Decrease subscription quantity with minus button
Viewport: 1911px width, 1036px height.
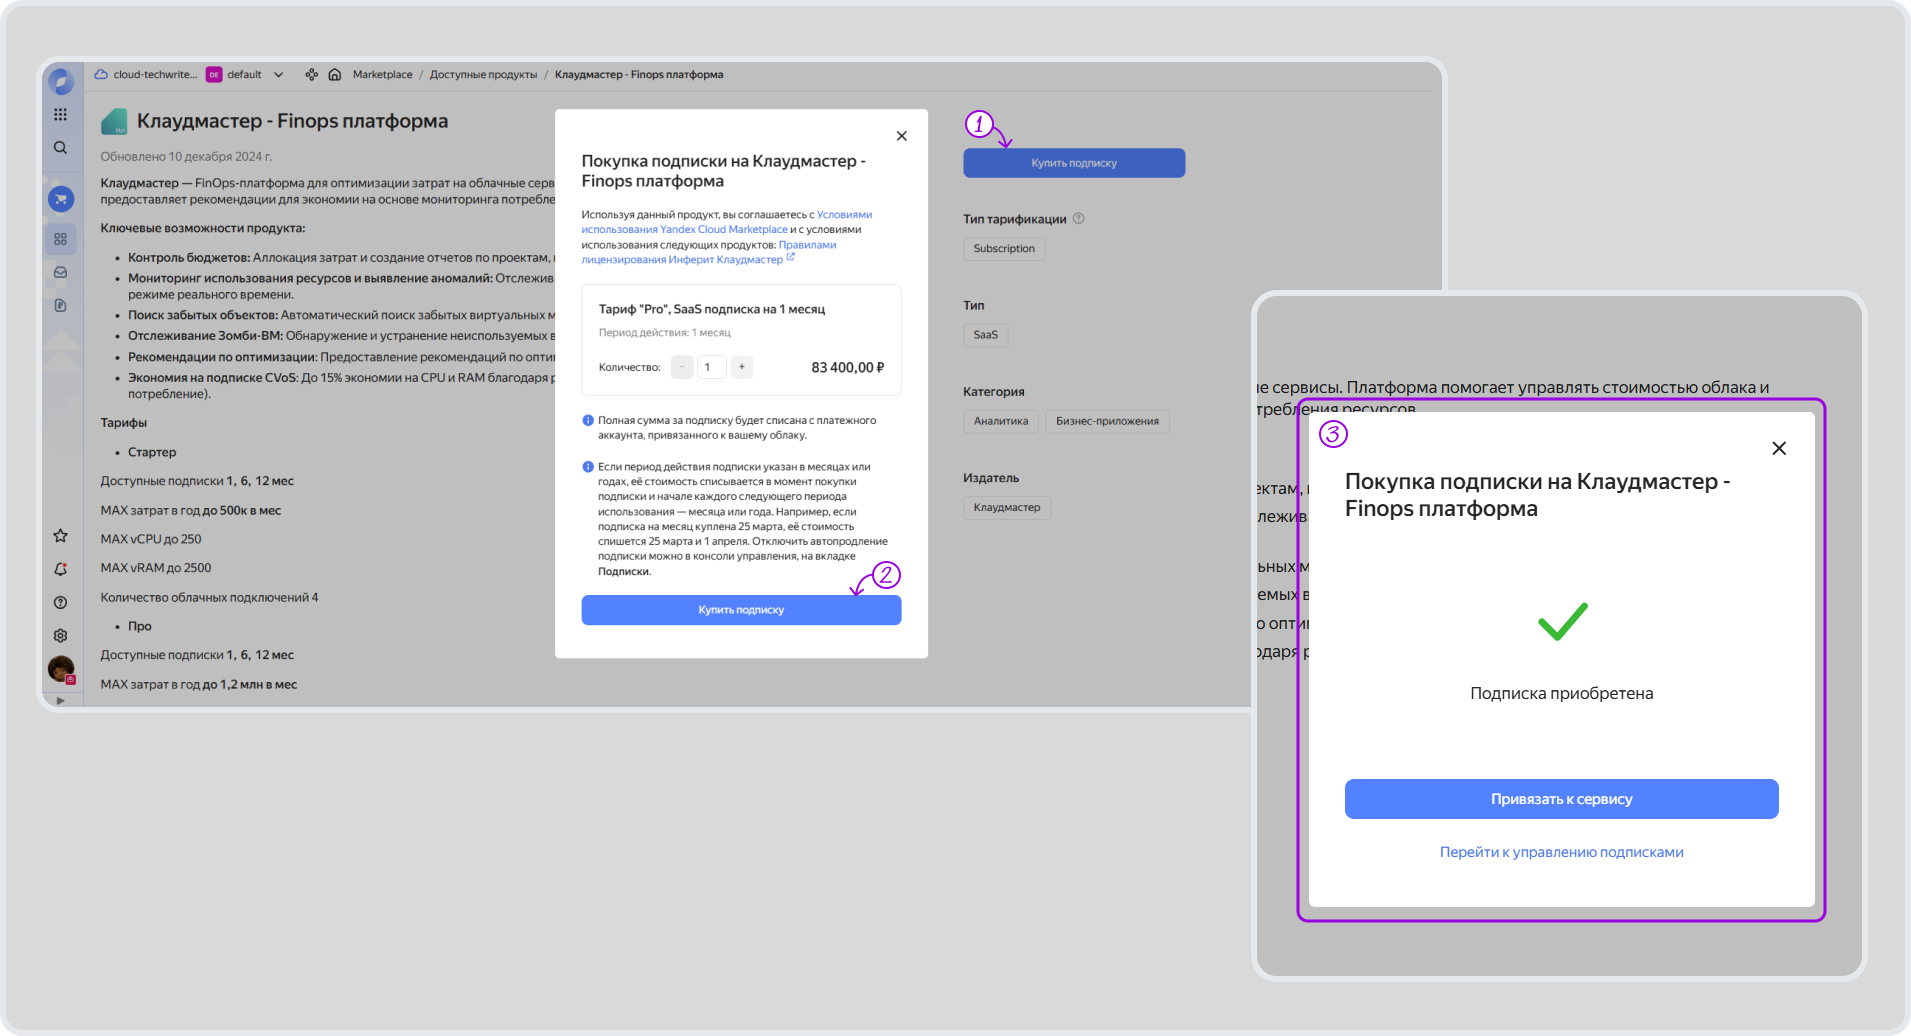(682, 367)
